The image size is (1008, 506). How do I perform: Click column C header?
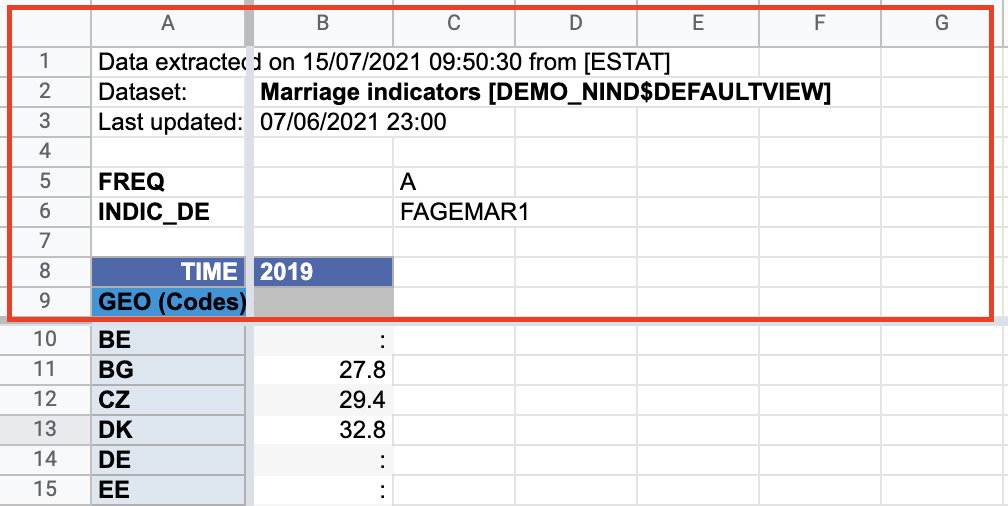[454, 23]
